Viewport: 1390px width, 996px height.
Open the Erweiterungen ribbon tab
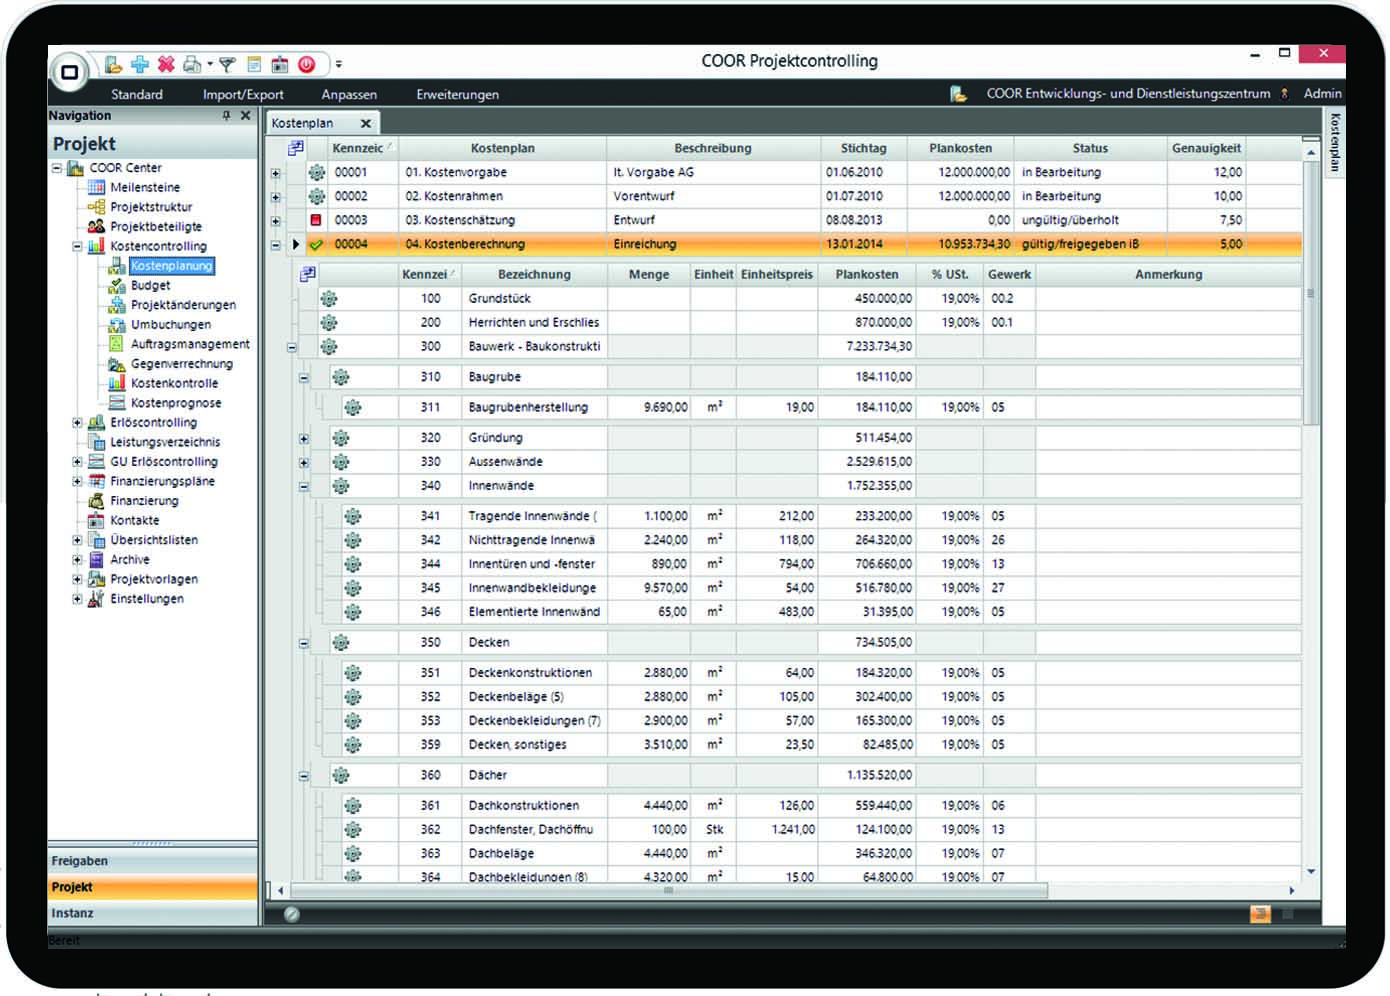click(x=457, y=94)
